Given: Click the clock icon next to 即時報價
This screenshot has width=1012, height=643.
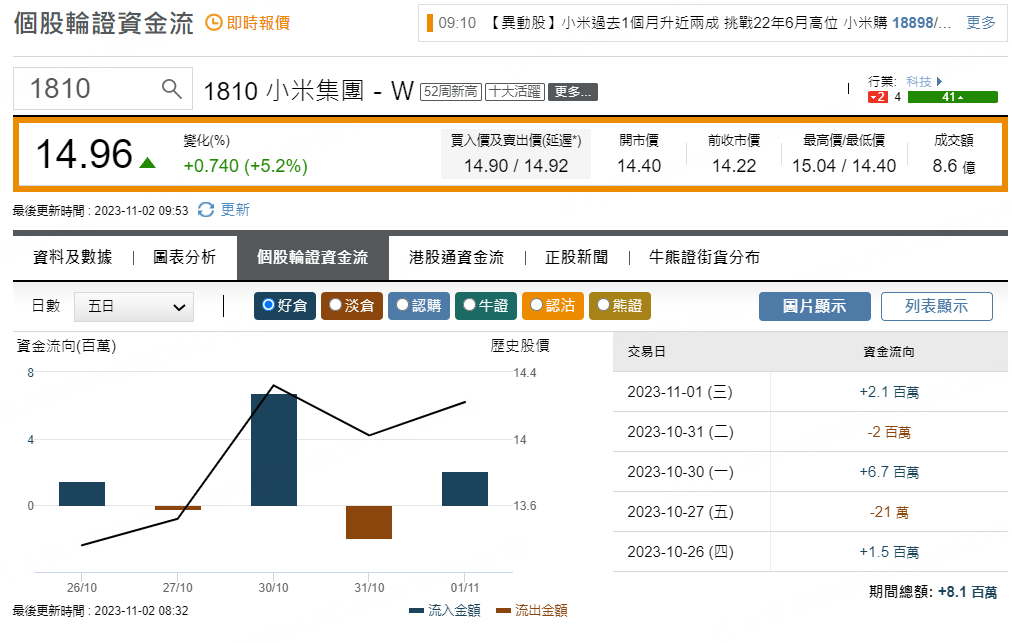Looking at the screenshot, I should [x=214, y=23].
